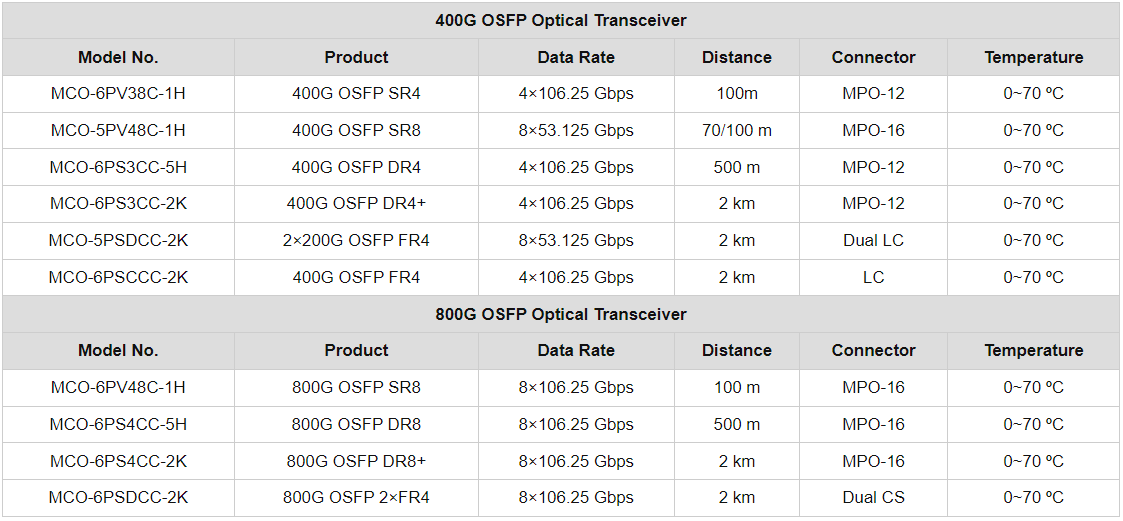
Task: Click the 800G OSFP DR8+ product cell
Action: tap(356, 461)
